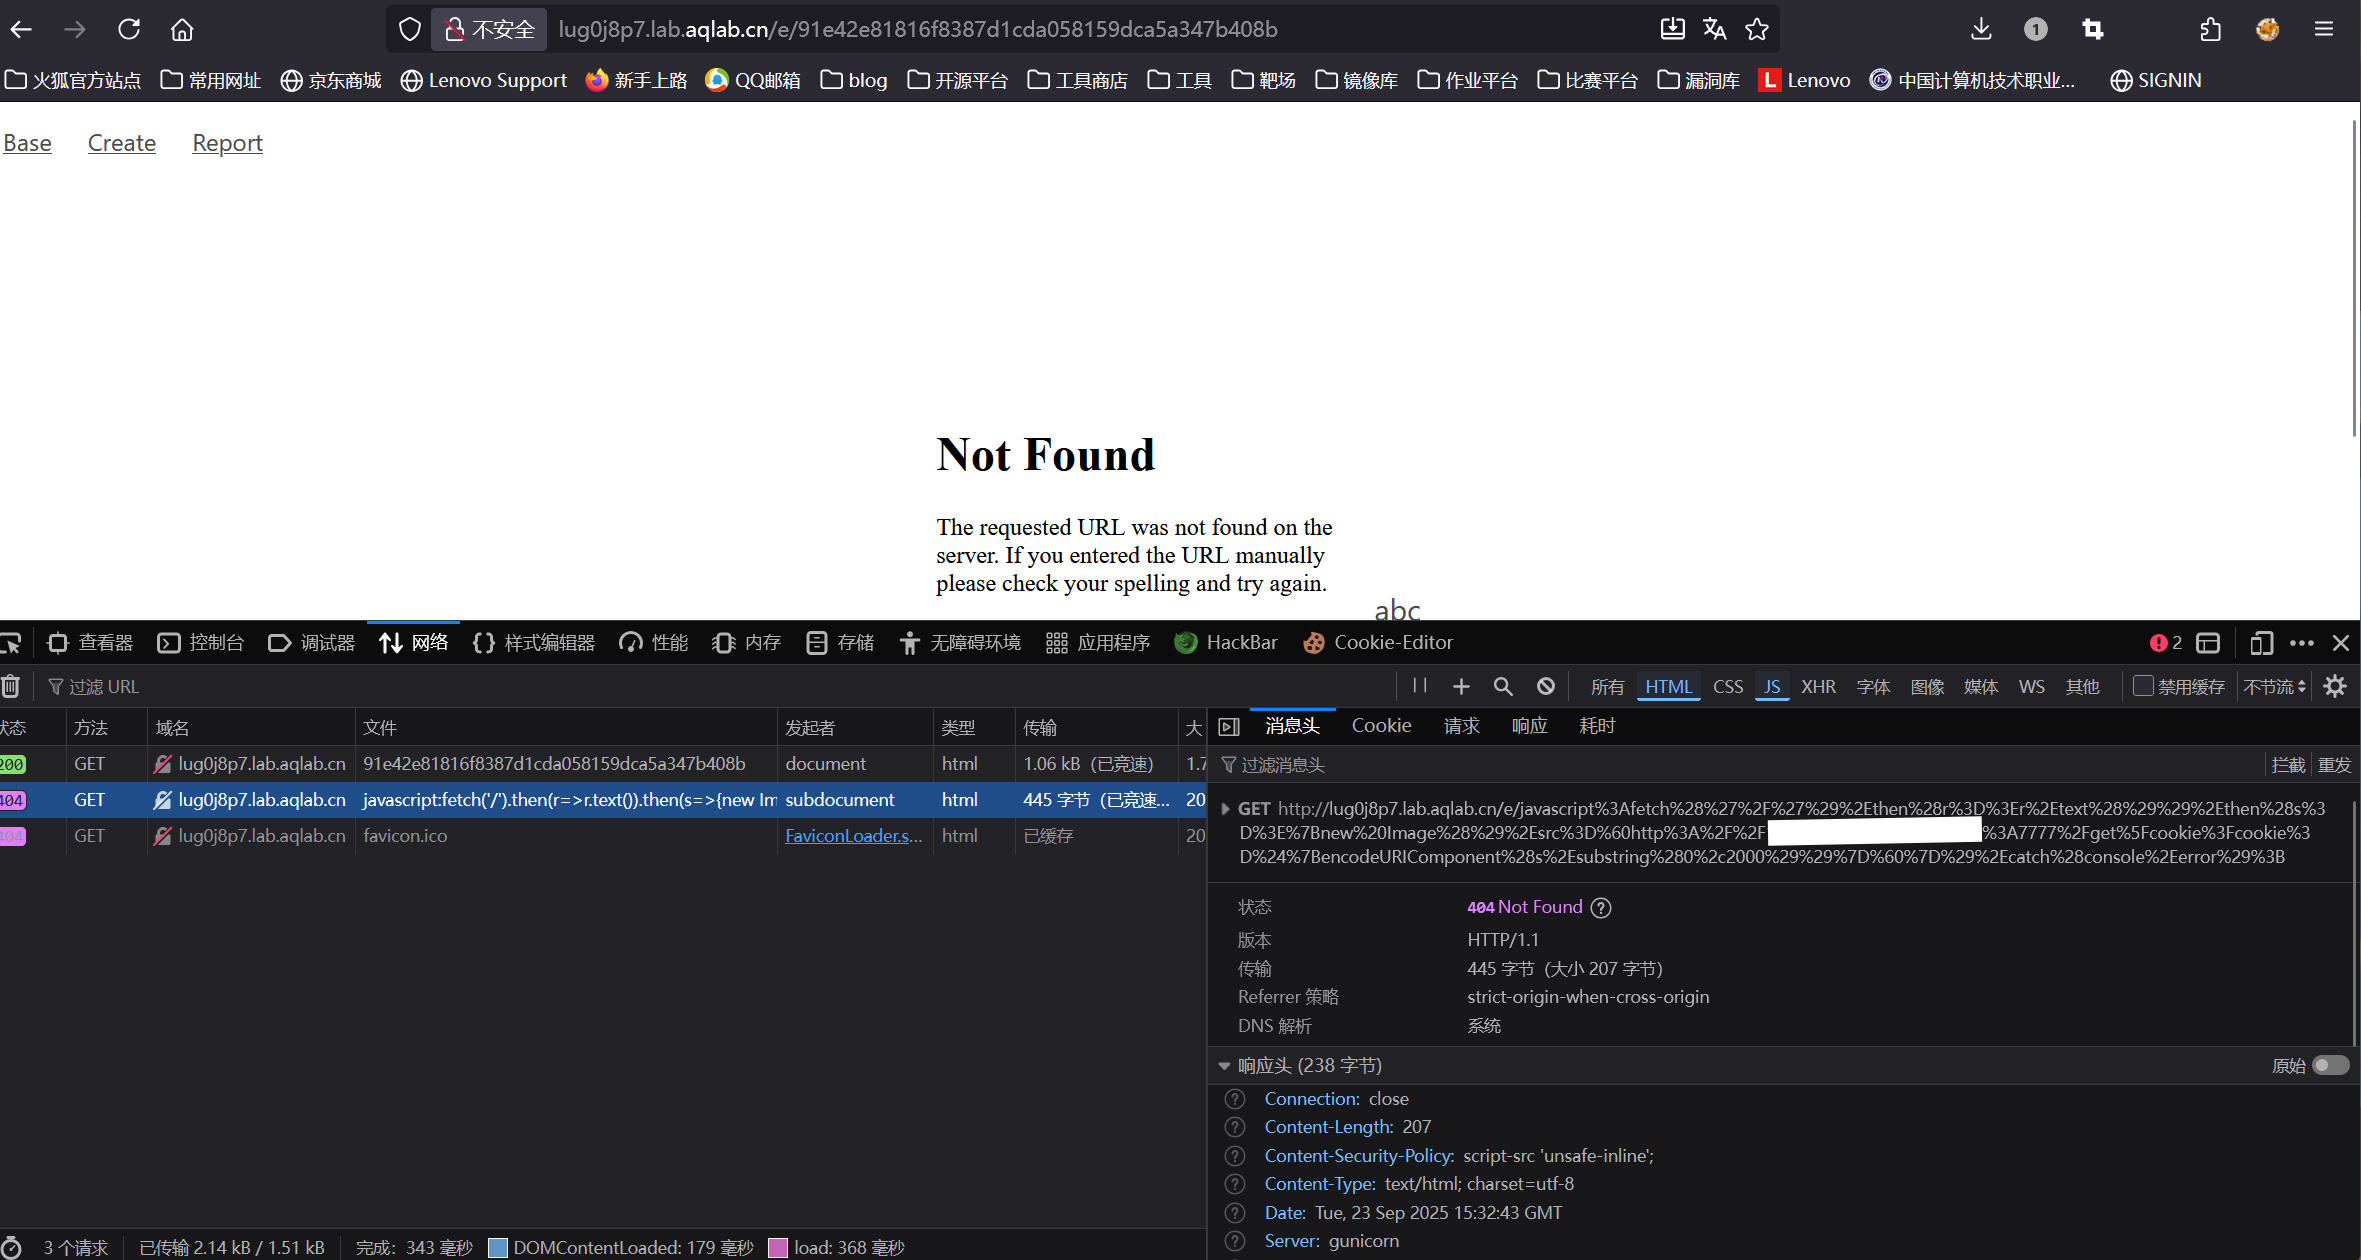Open the 不节流 throttling dropdown
This screenshot has height=1260, width=2361.
2274,686
